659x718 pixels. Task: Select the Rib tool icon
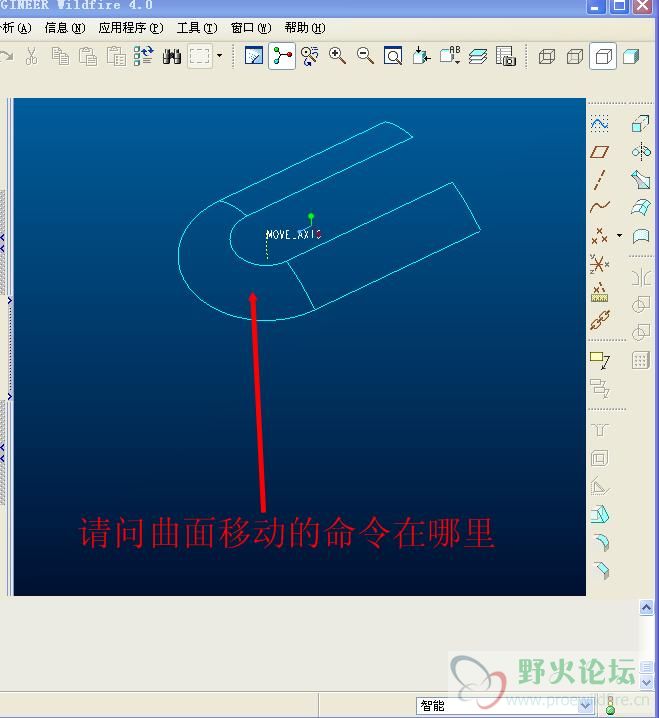click(599, 486)
